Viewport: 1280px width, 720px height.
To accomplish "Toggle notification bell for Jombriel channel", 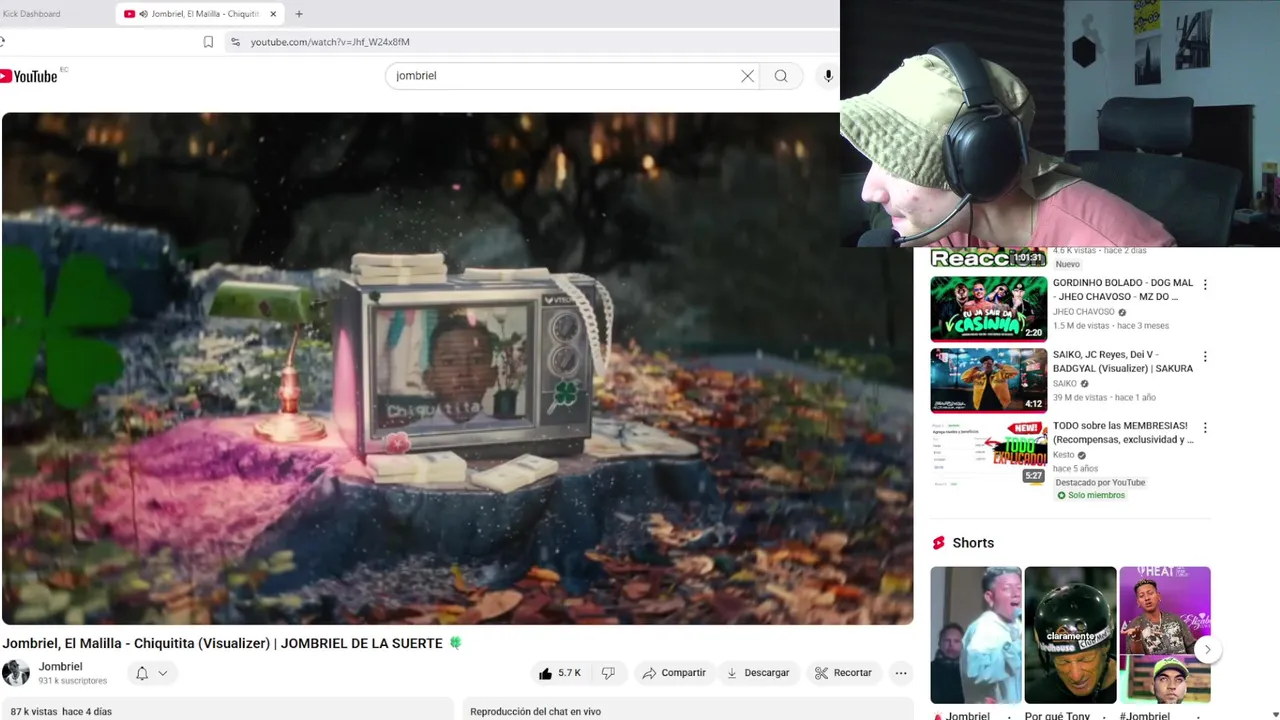I will (142, 674).
